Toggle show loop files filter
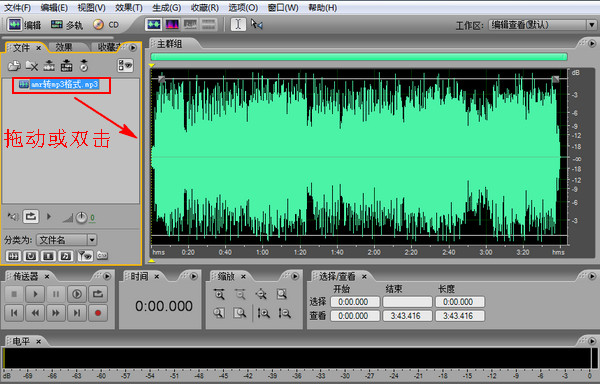The height and width of the screenshot is (384, 600). tap(31, 256)
